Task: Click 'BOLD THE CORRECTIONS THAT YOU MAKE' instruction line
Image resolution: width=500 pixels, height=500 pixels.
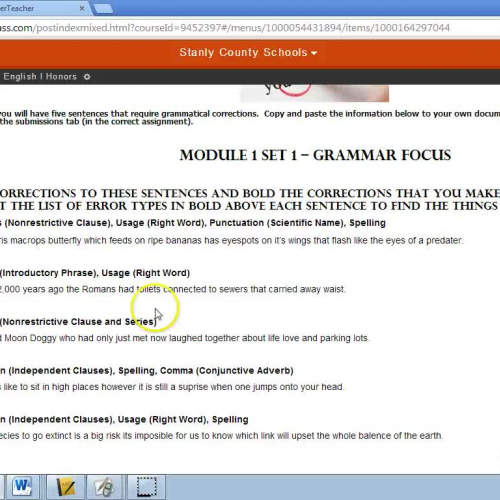Action: pyautogui.click(x=371, y=193)
